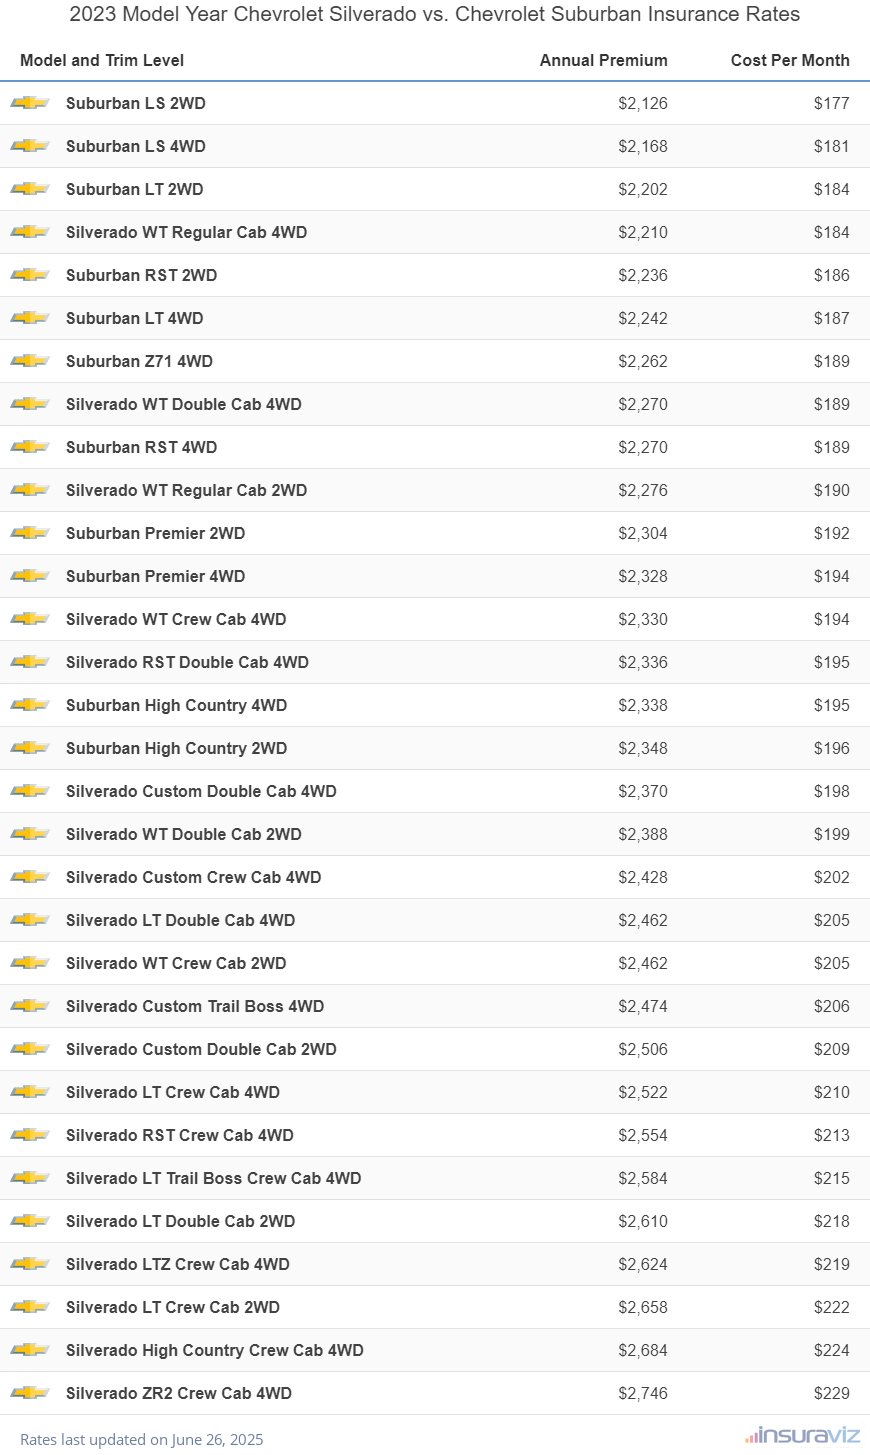This screenshot has width=870, height=1455.
Task: Click the bowtie icon for Suburban Premier 2WD
Action: pos(30,533)
